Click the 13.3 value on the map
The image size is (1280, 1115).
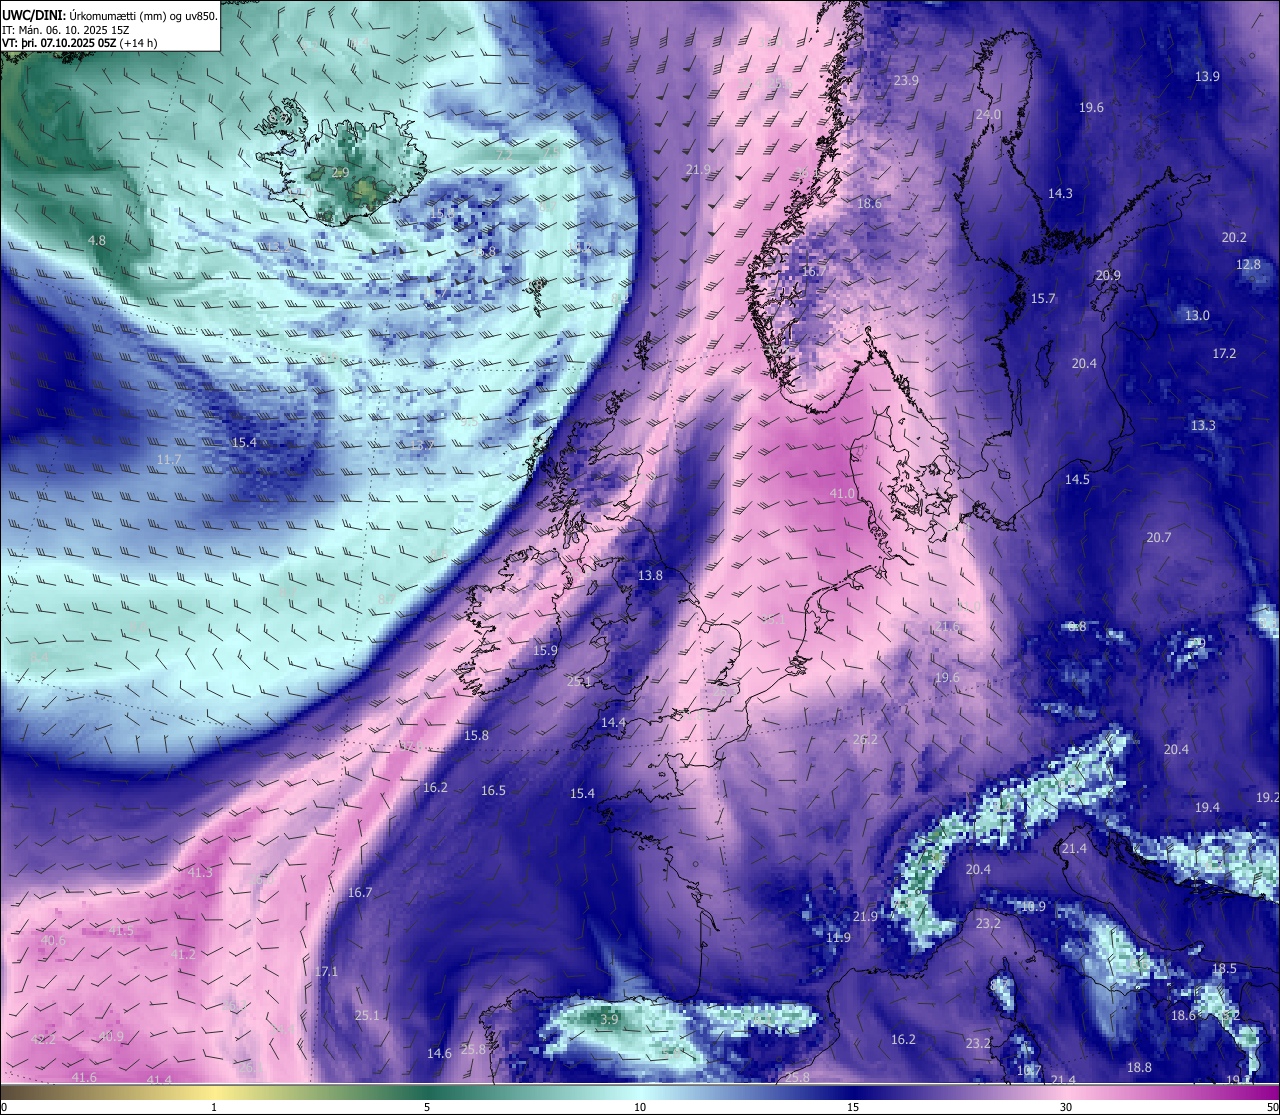(1203, 426)
